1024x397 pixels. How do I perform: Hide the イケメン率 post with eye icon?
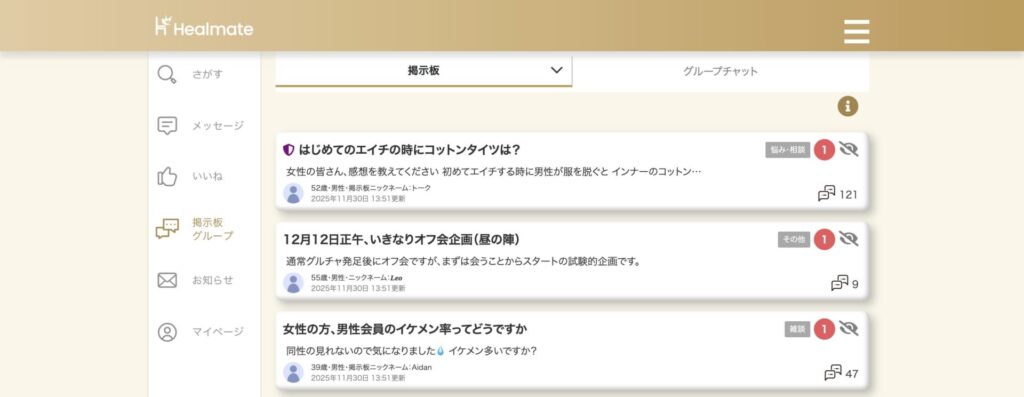point(848,328)
